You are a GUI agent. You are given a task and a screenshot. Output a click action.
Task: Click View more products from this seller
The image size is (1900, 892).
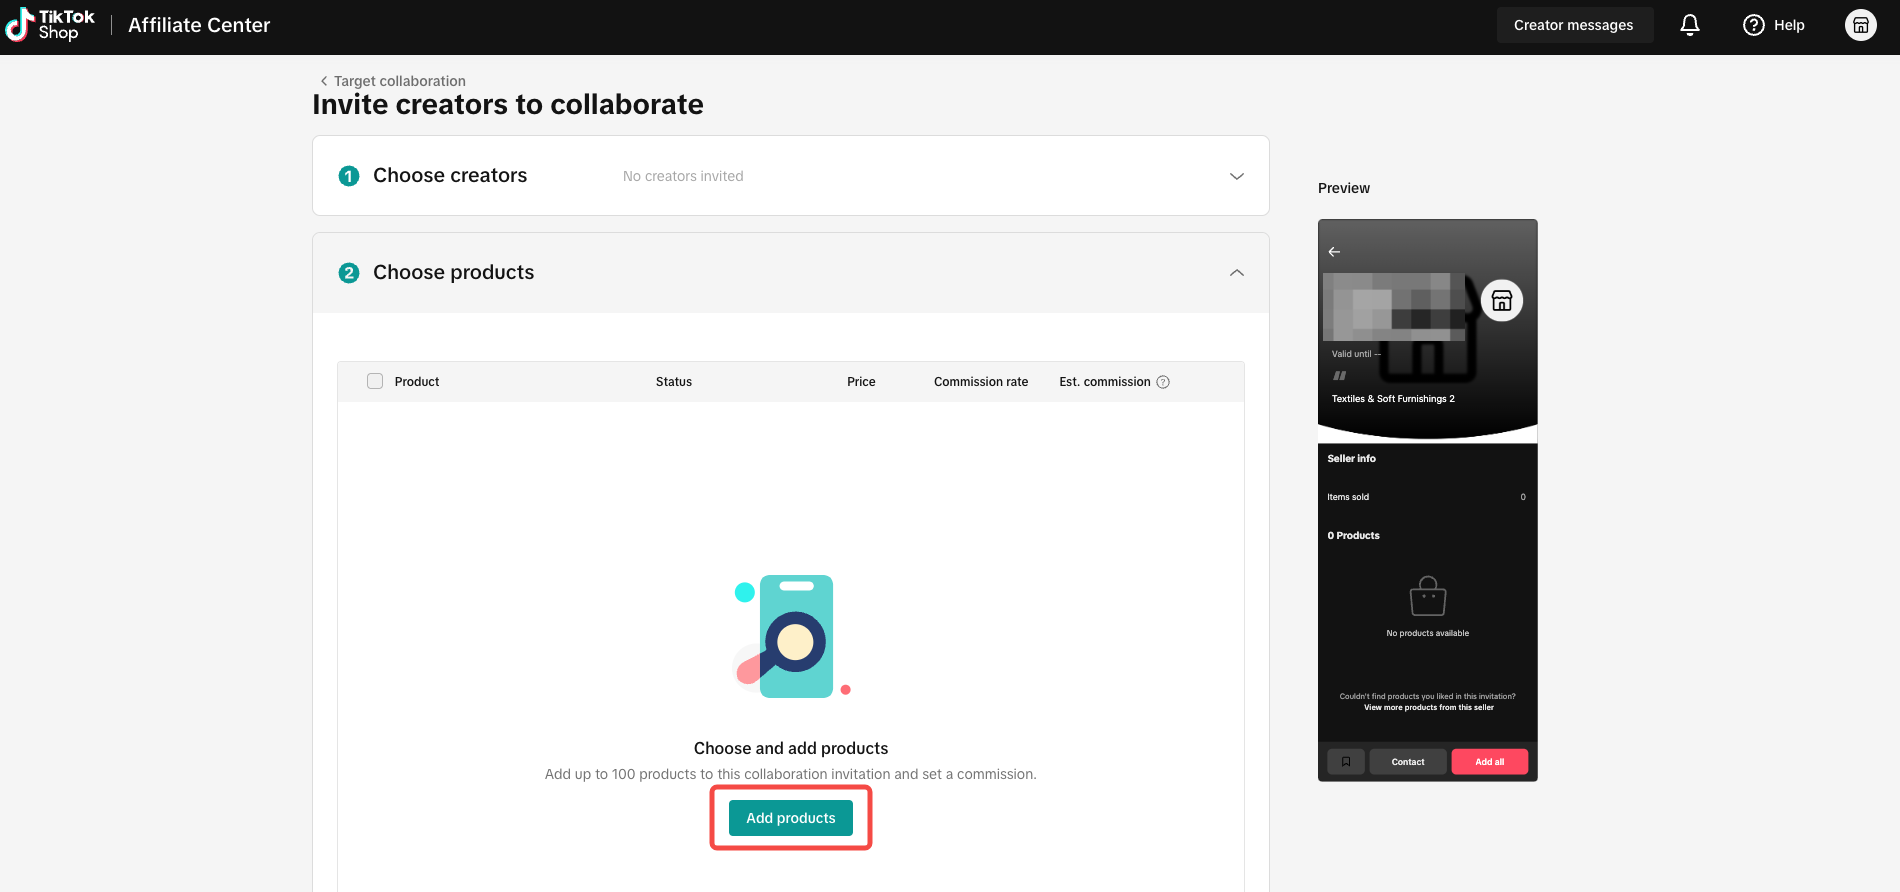pos(1429,707)
